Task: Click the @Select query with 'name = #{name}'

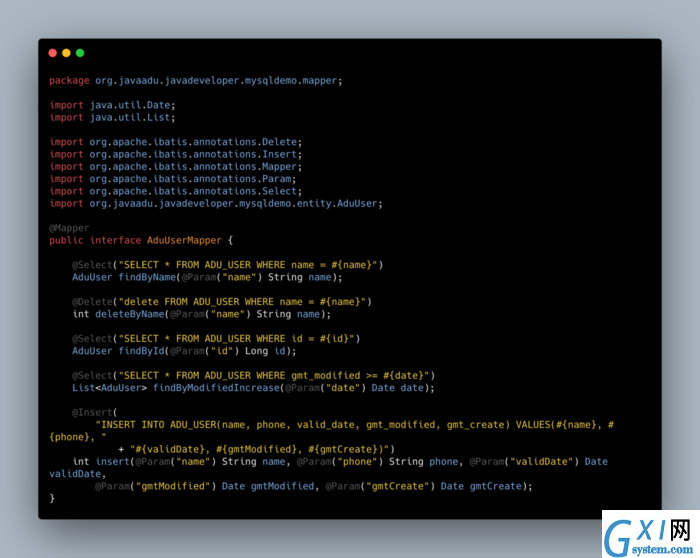Action: [x=228, y=265]
